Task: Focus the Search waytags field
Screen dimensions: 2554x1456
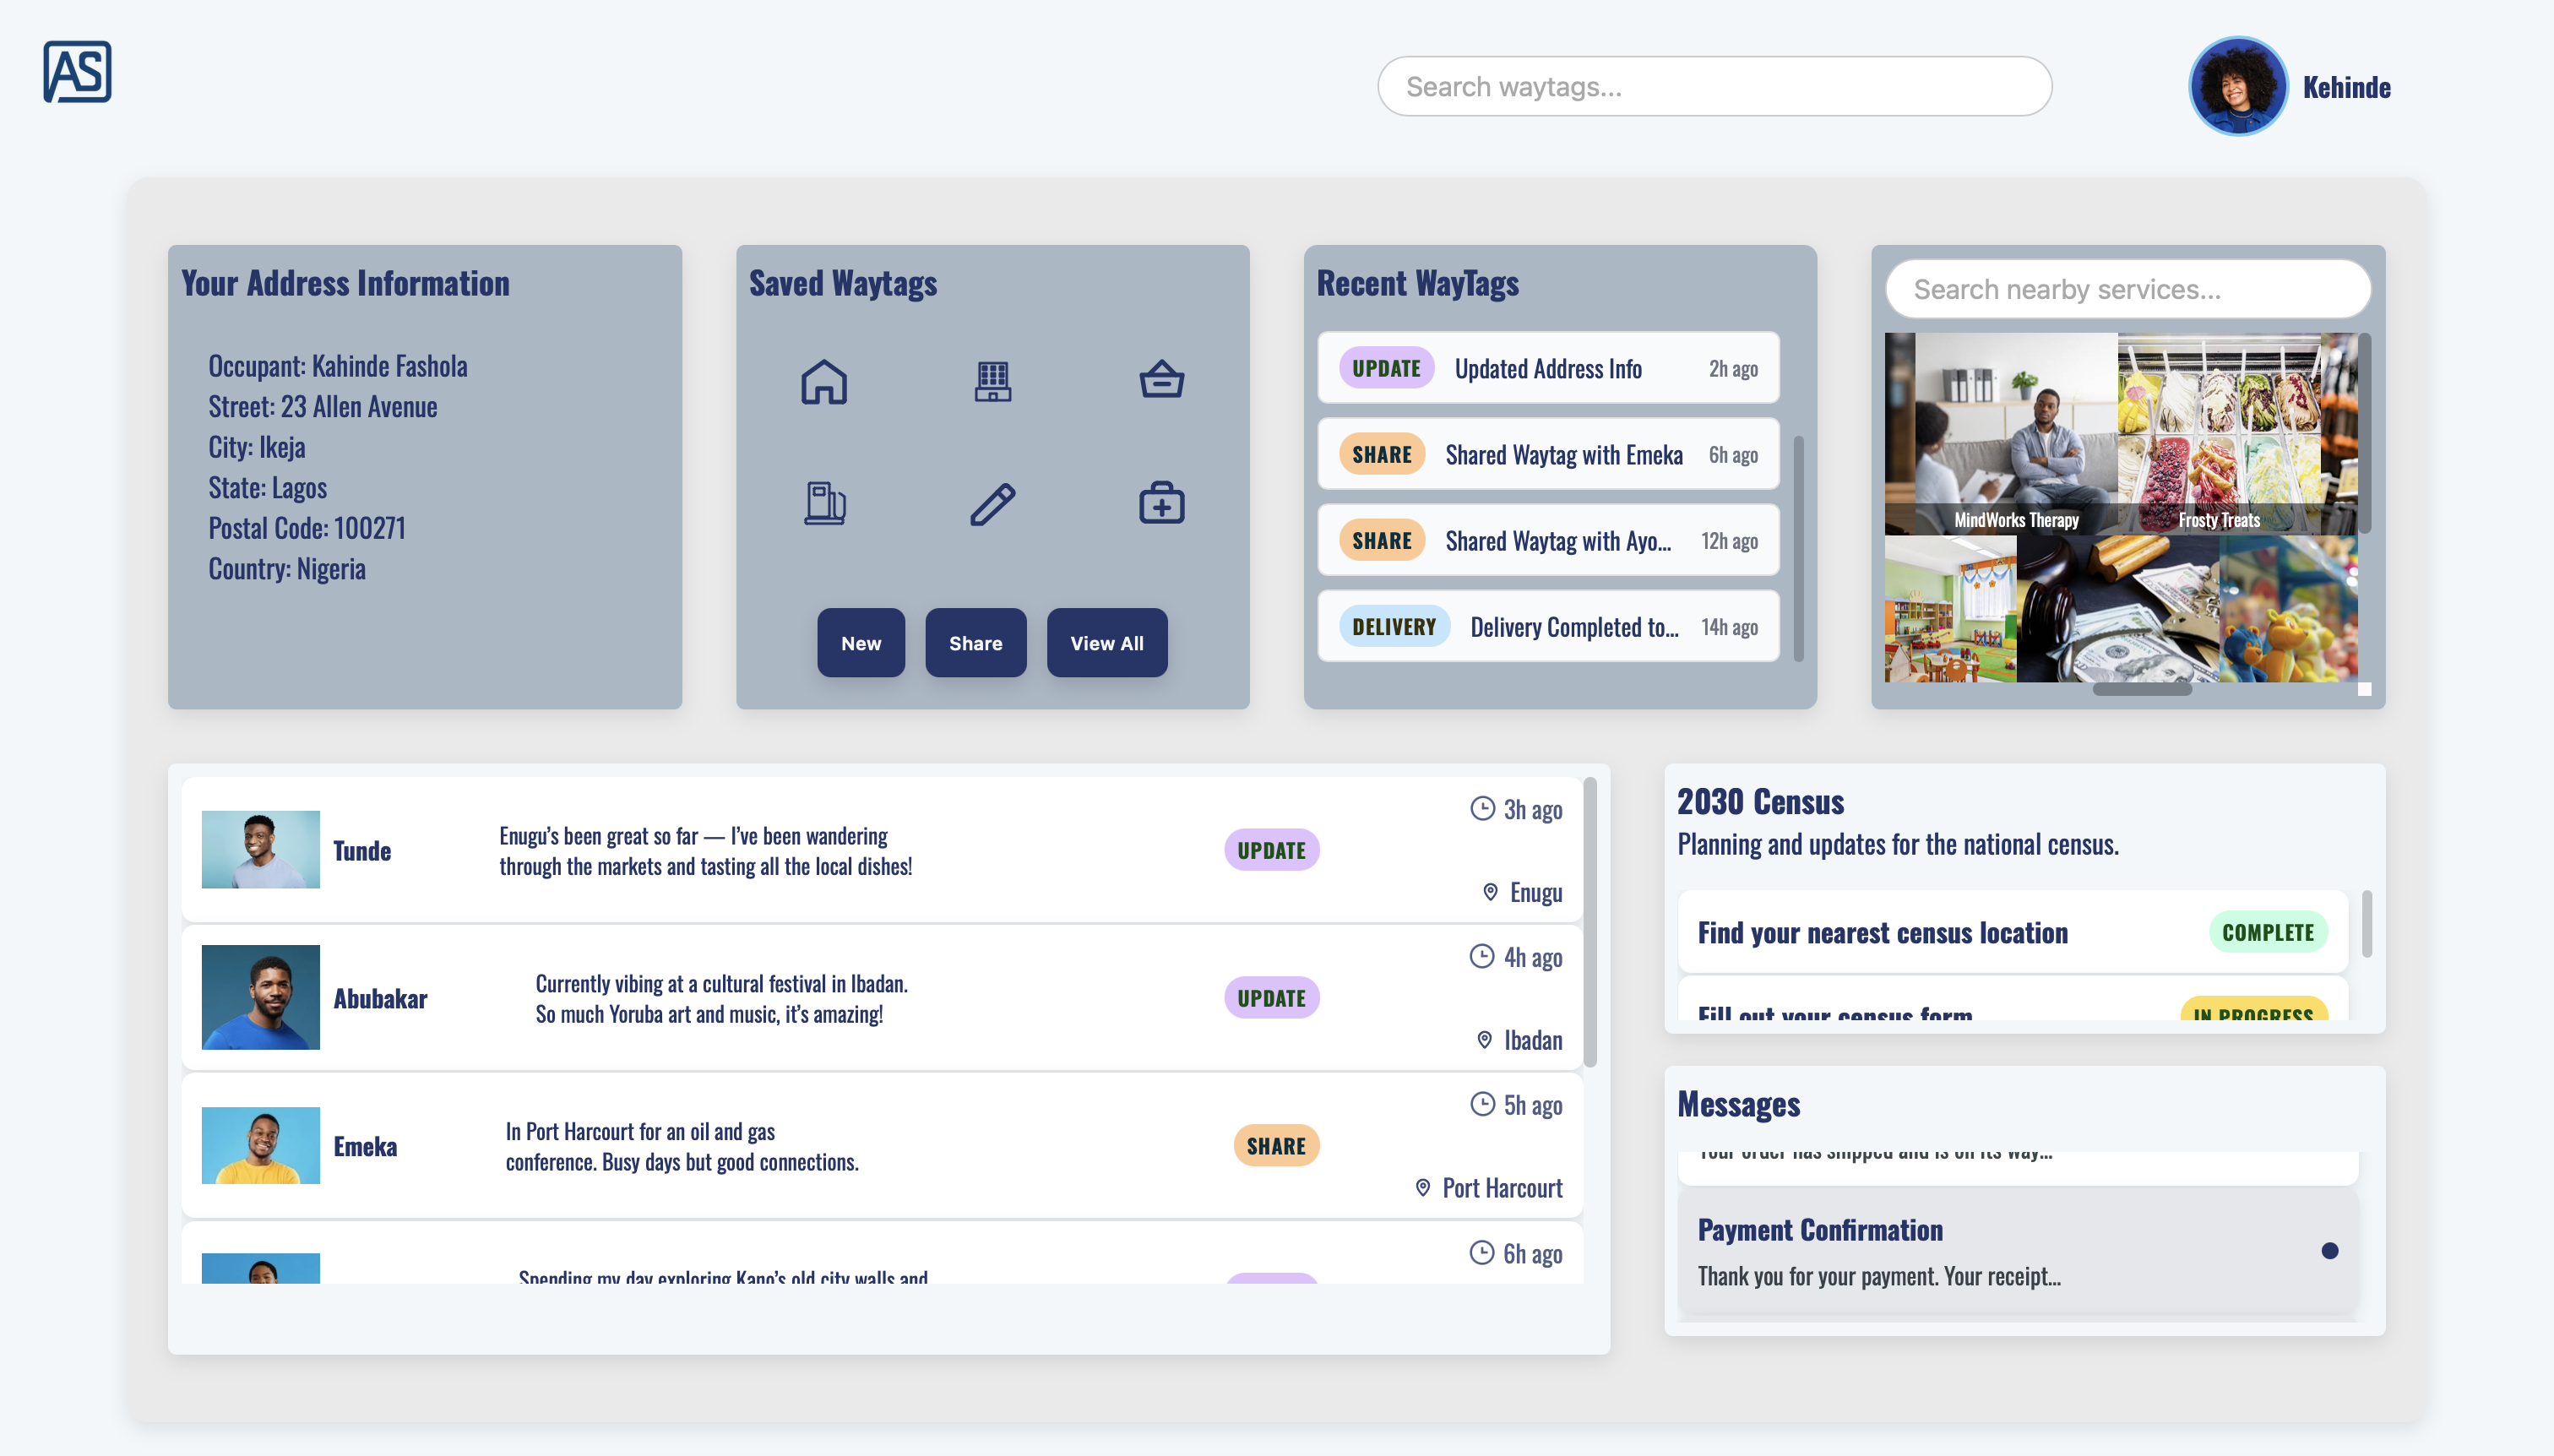Action: [x=1714, y=87]
